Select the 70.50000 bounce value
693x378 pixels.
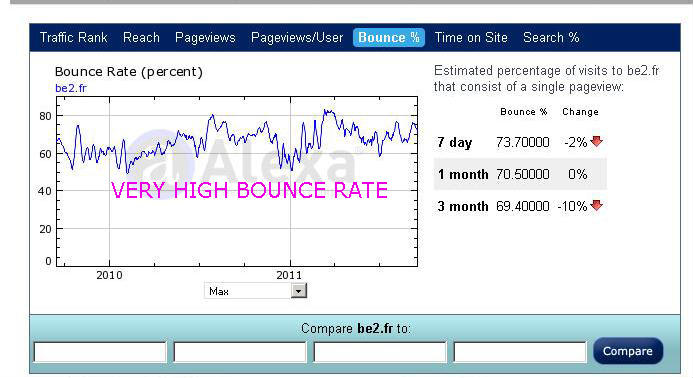click(522, 174)
